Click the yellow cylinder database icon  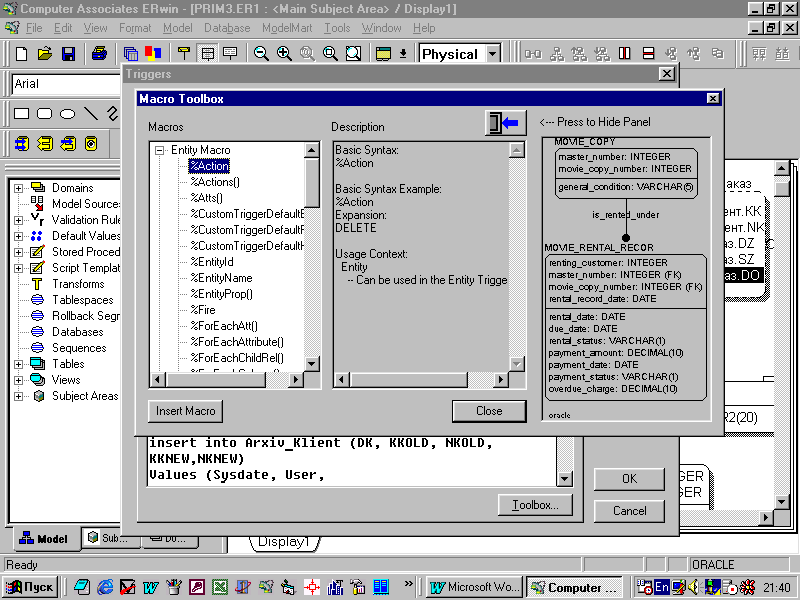(91, 144)
